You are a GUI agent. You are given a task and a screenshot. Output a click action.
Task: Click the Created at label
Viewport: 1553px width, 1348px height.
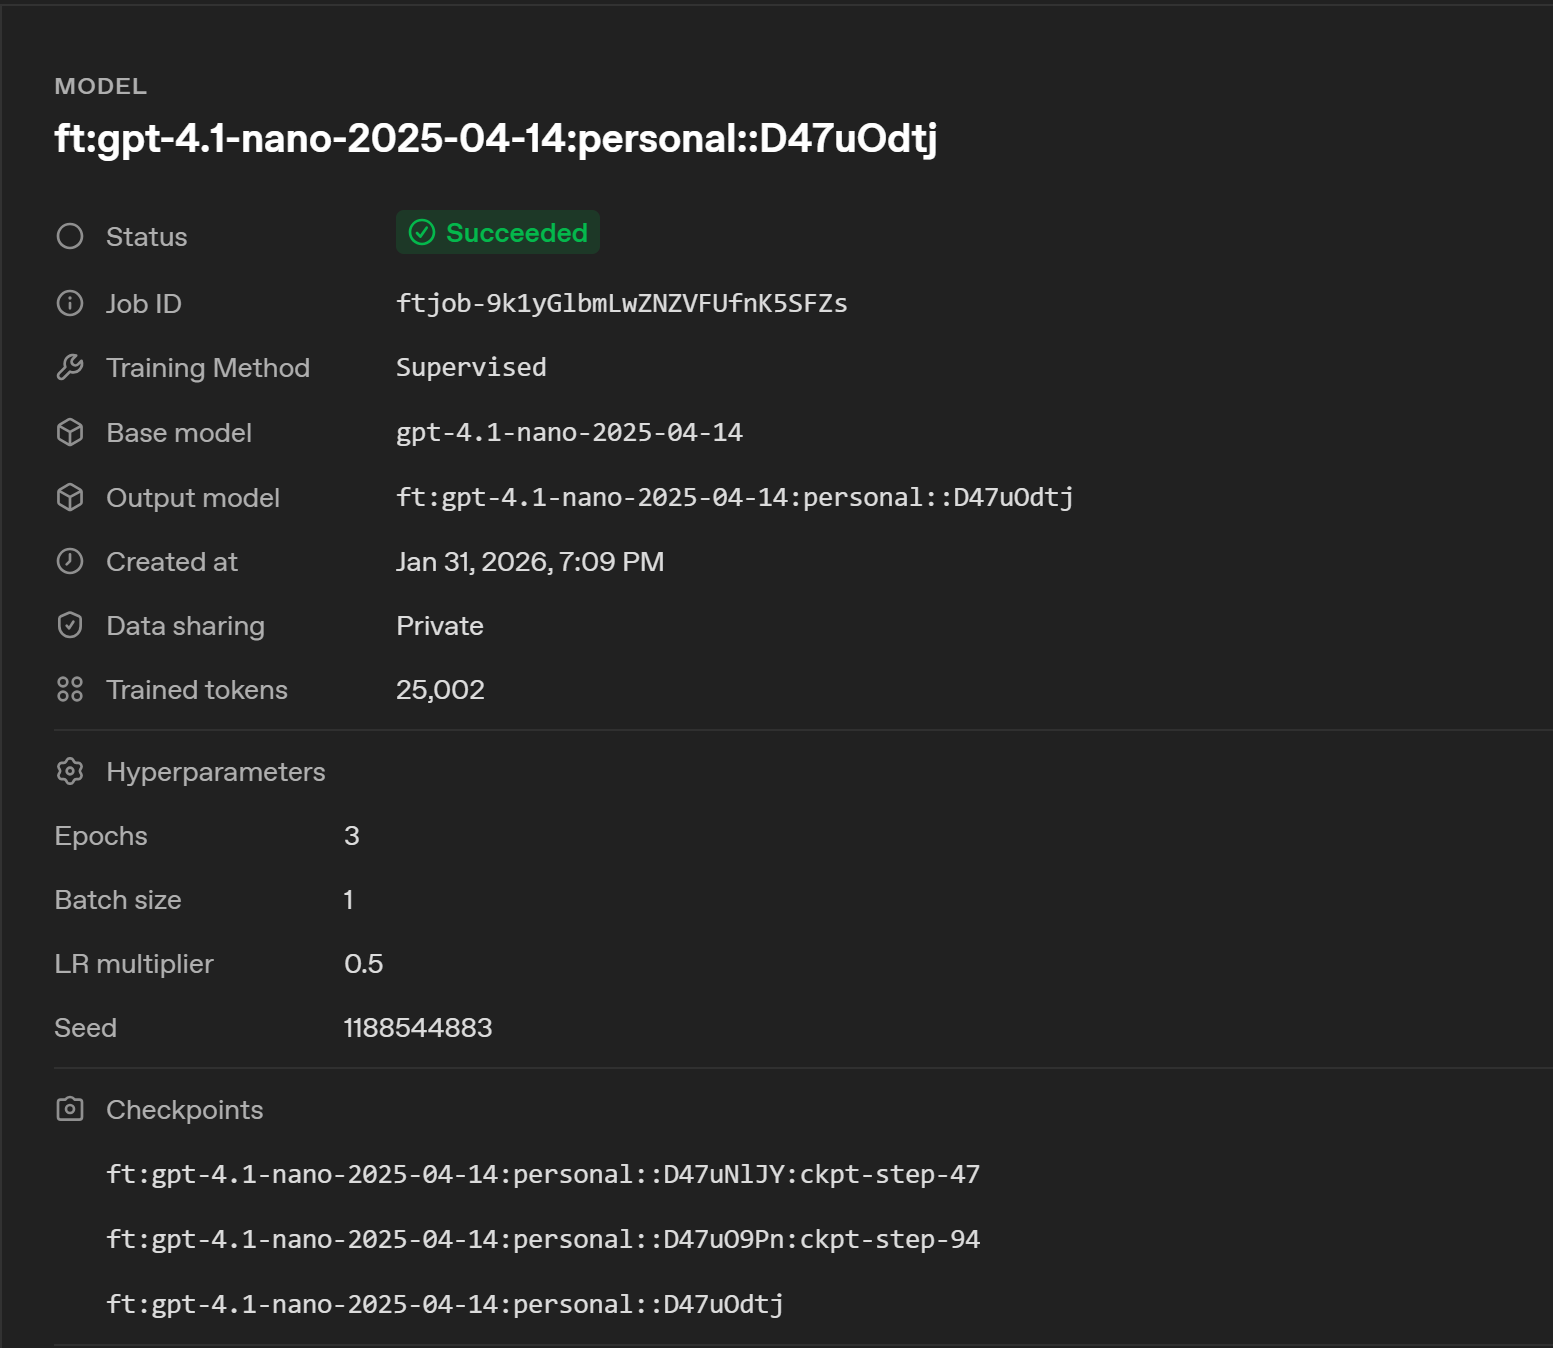coord(172,562)
